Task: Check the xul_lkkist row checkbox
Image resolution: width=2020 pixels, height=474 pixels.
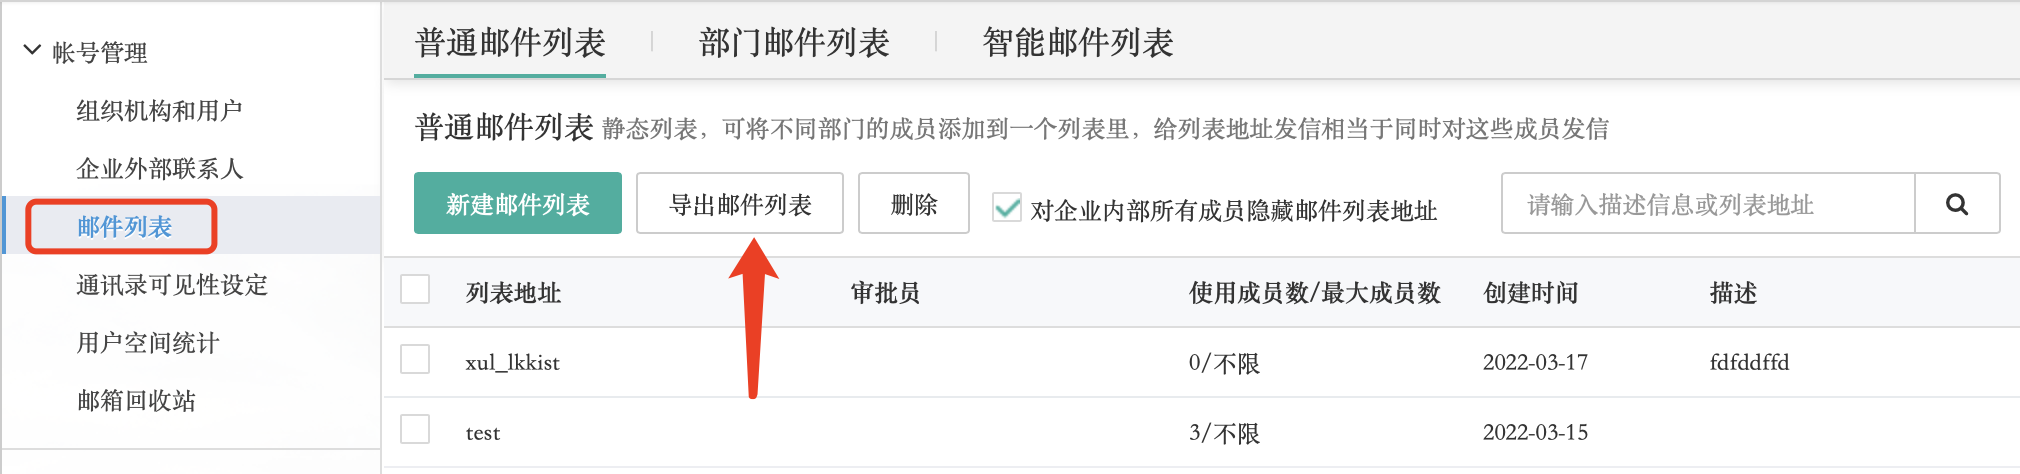Action: pyautogui.click(x=415, y=360)
